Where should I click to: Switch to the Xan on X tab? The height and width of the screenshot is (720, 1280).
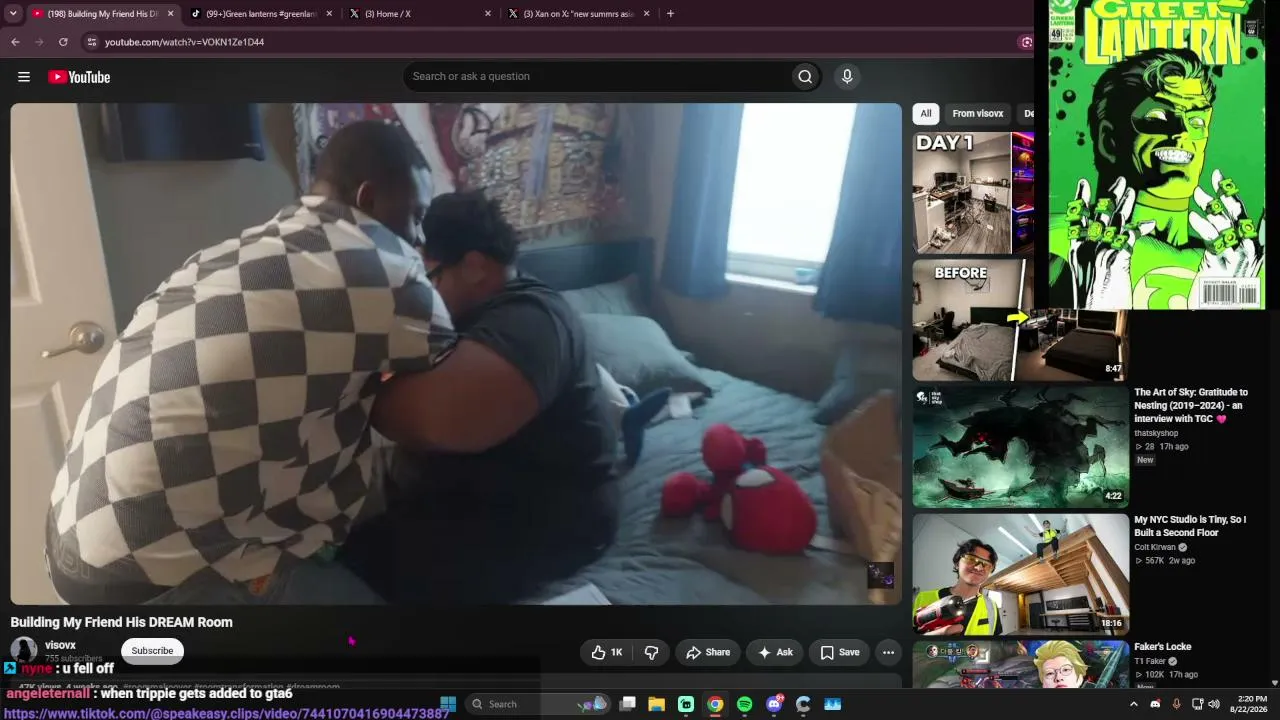(x=579, y=14)
